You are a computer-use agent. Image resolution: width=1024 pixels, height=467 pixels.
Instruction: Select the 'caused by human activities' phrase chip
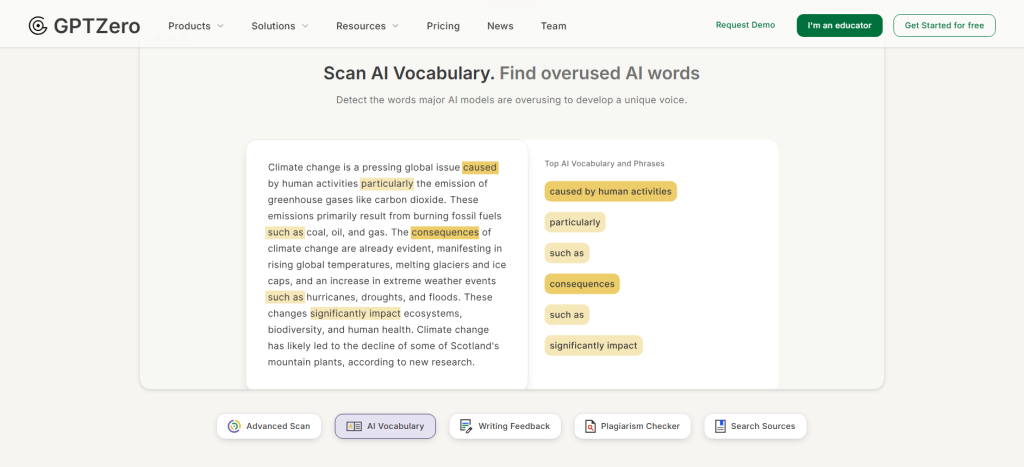pyautogui.click(x=610, y=191)
